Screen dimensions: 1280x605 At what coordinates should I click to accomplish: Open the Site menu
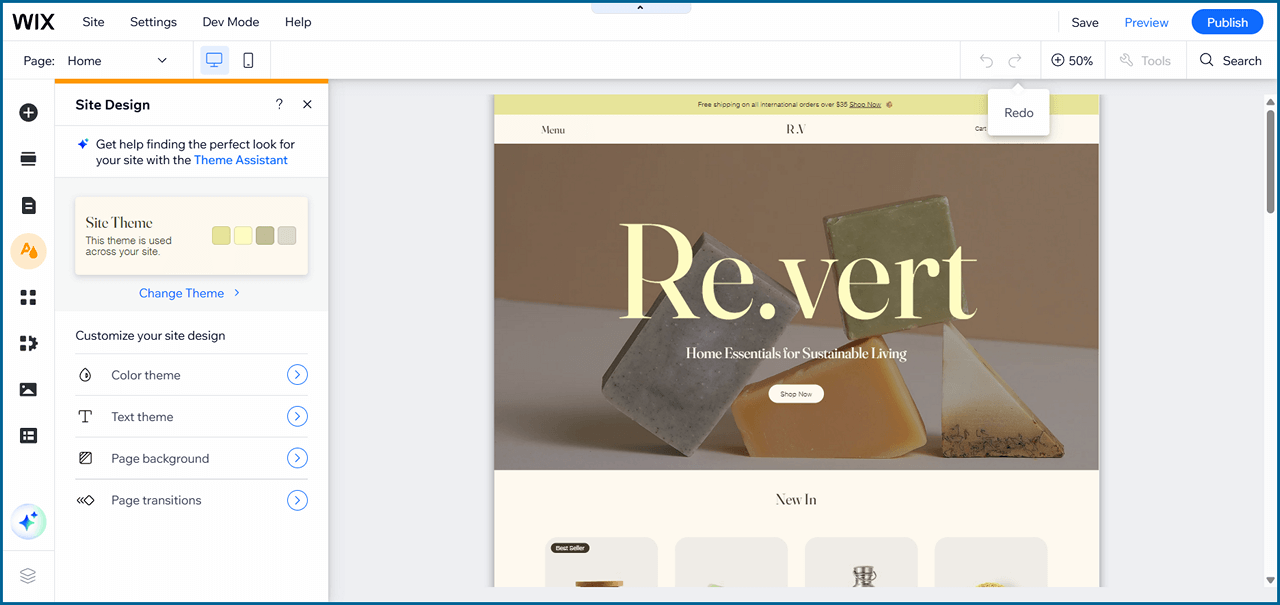pyautogui.click(x=93, y=22)
